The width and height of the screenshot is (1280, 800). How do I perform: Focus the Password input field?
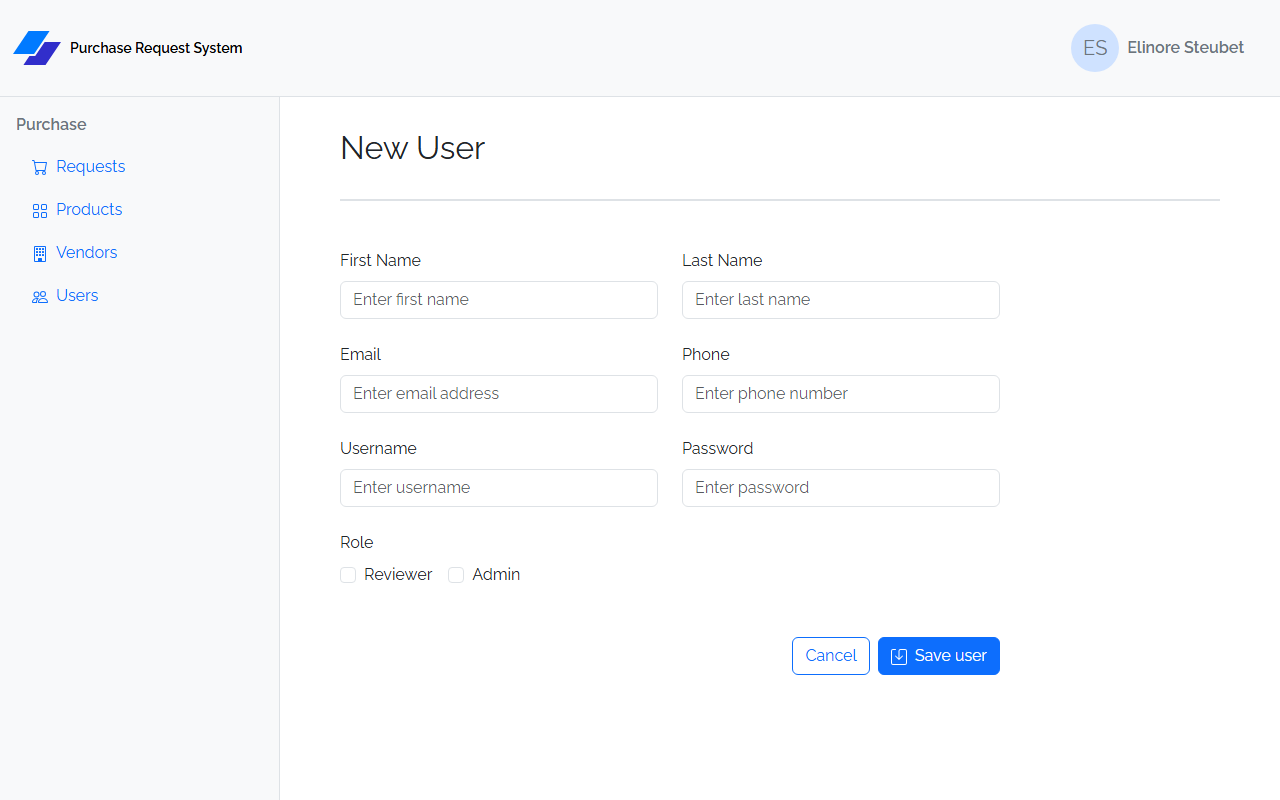(x=841, y=488)
